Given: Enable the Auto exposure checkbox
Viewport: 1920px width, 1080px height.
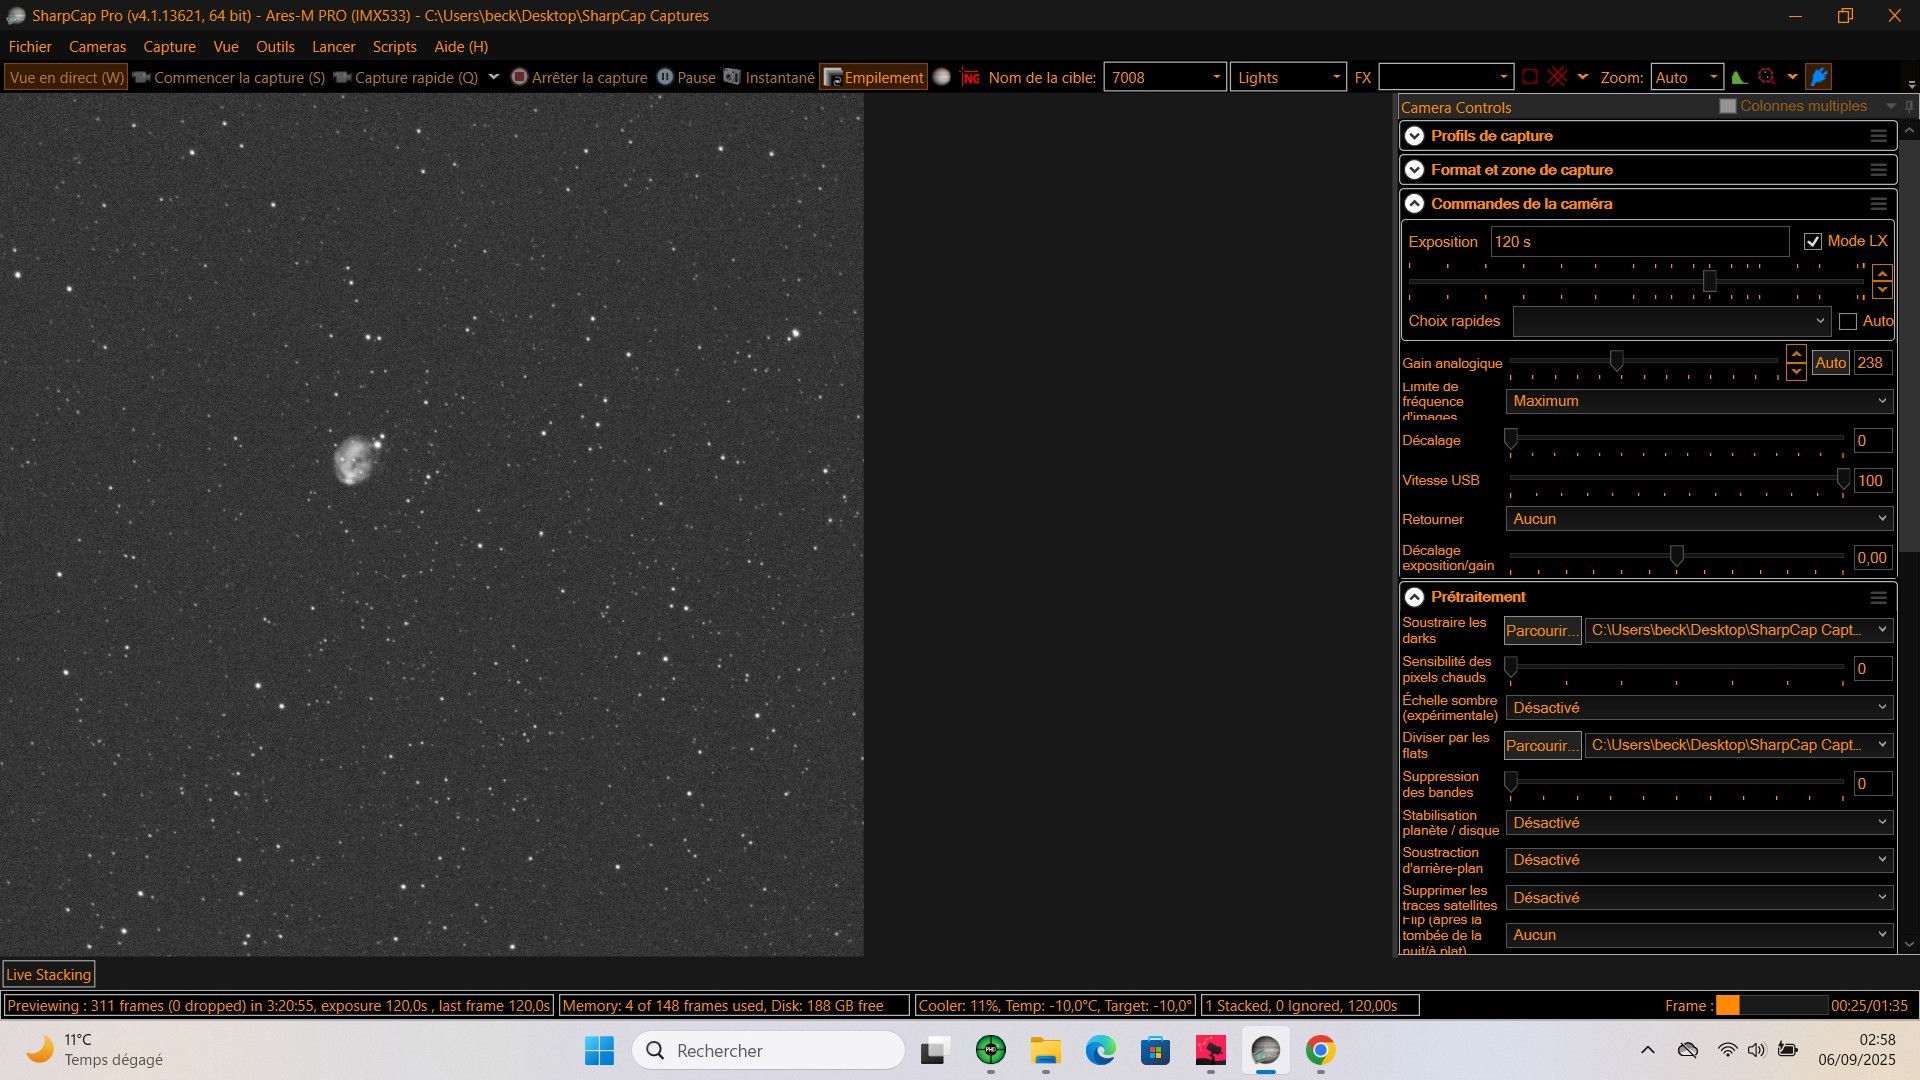Looking at the screenshot, I should (1848, 321).
